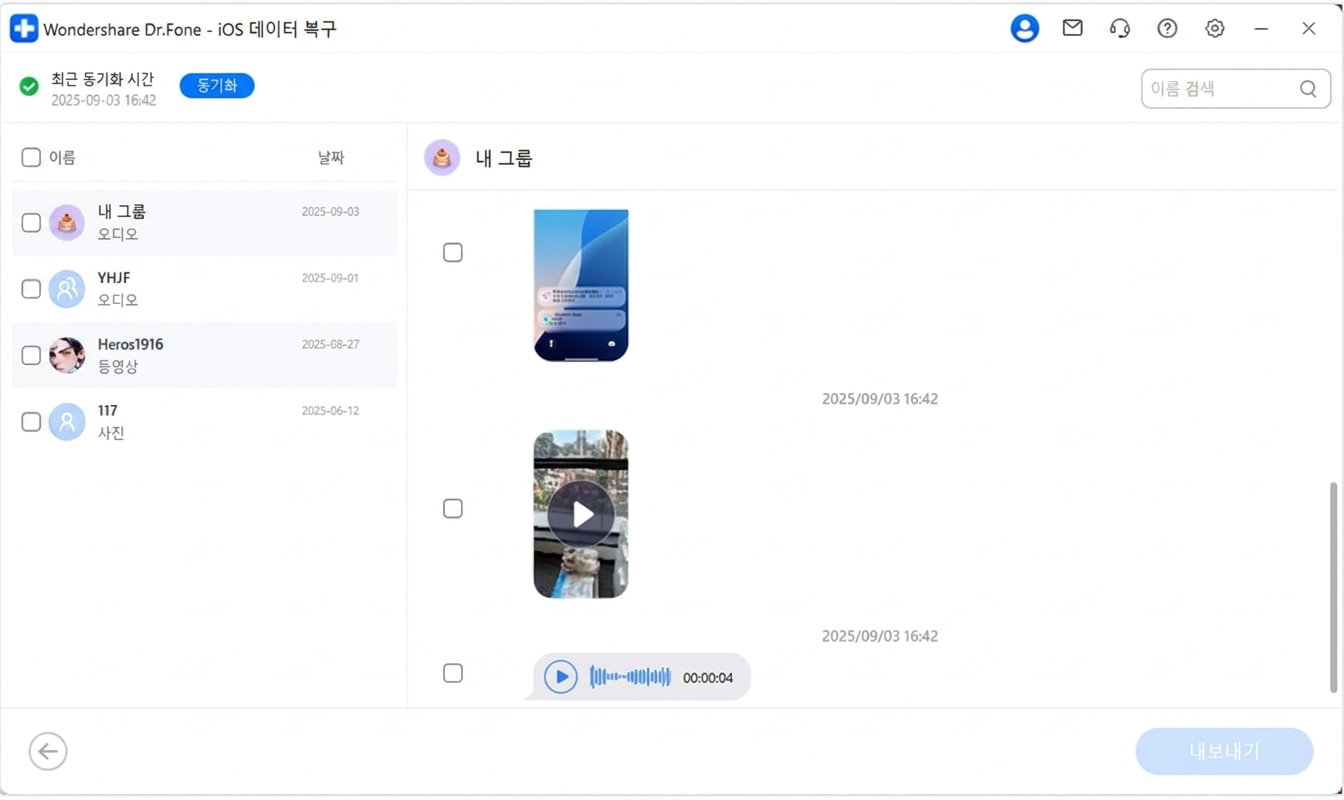Select the YHJF conversation name
This screenshot has width=1344, height=800.
tap(114, 278)
